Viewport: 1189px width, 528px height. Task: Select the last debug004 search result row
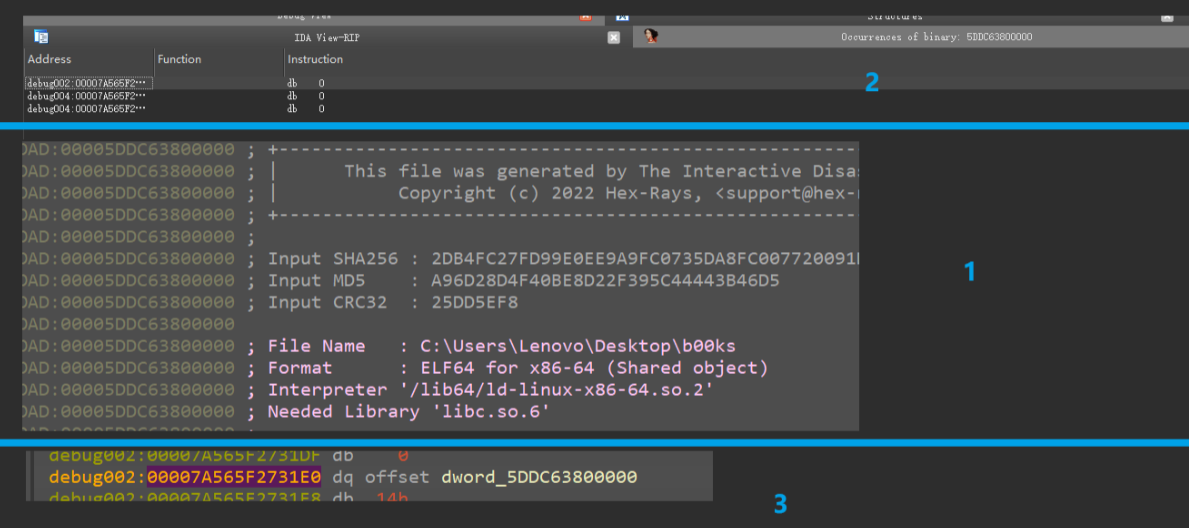click(177, 109)
